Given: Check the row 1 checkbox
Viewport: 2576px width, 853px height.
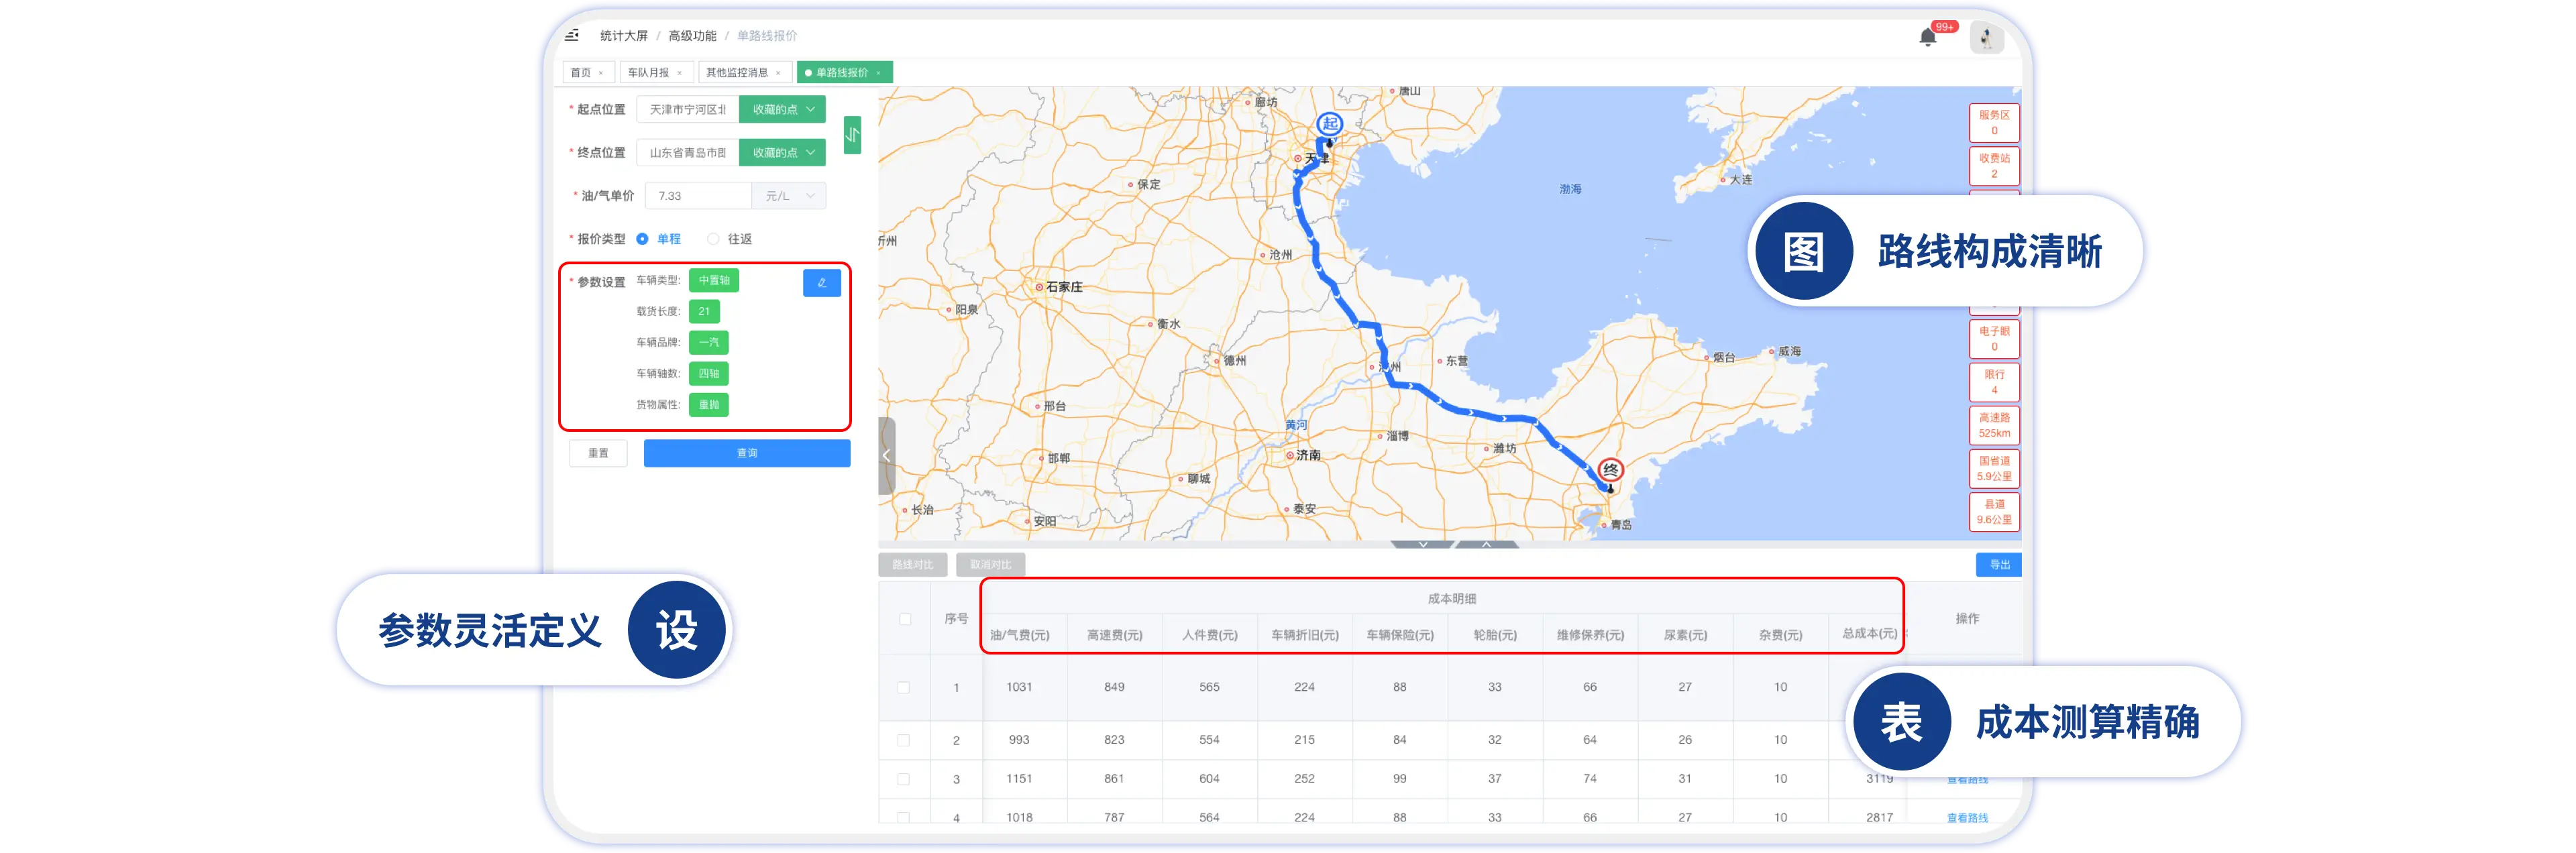Looking at the screenshot, I should (904, 687).
